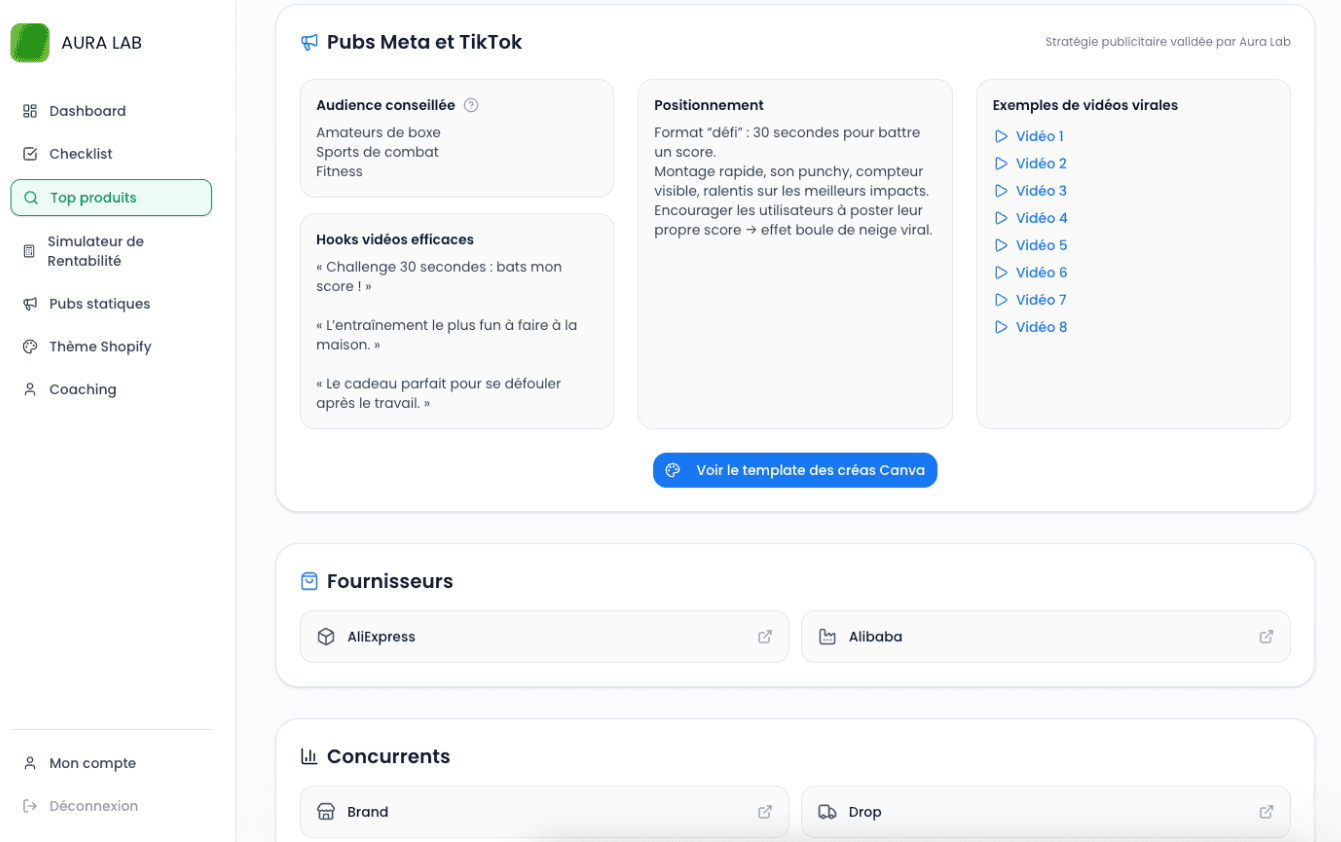This screenshot has width=1341, height=842.
Task: Go to Checklist in sidebar
Action: click(80, 154)
